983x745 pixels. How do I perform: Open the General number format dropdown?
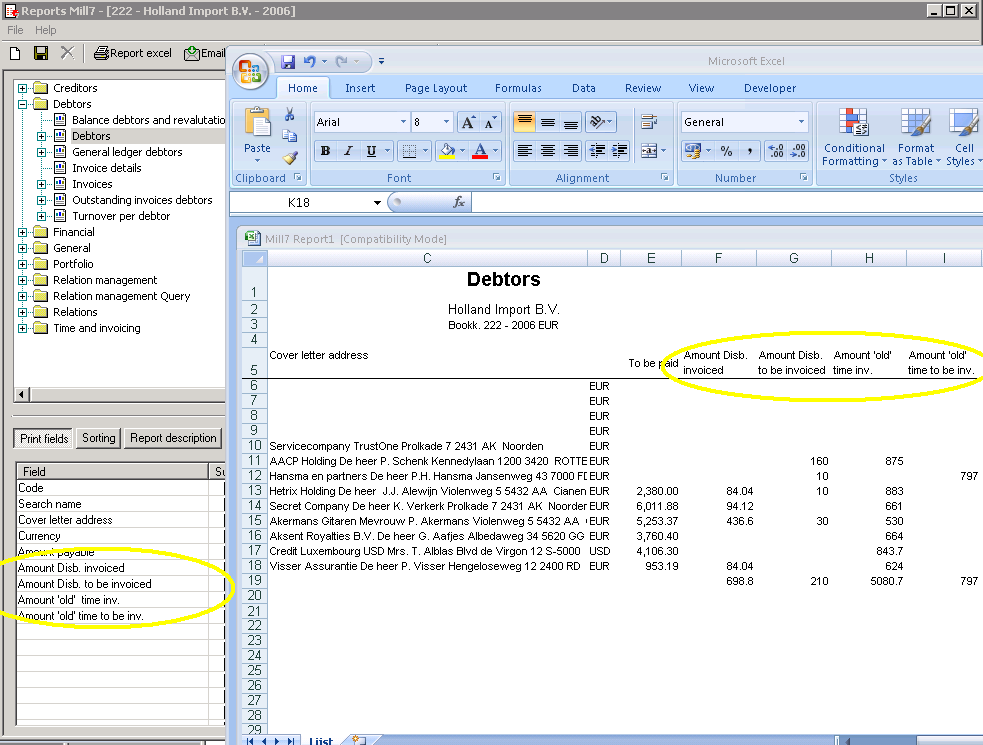click(x=801, y=122)
